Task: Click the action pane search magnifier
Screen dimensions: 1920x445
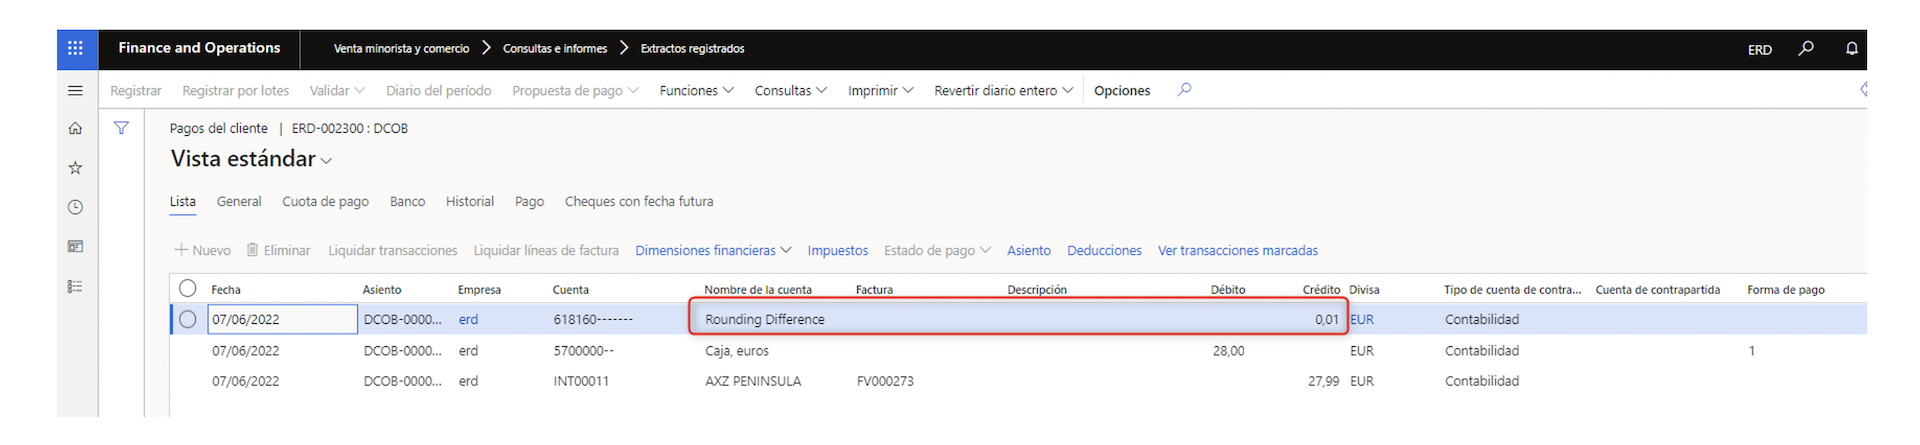Action: (x=1184, y=90)
